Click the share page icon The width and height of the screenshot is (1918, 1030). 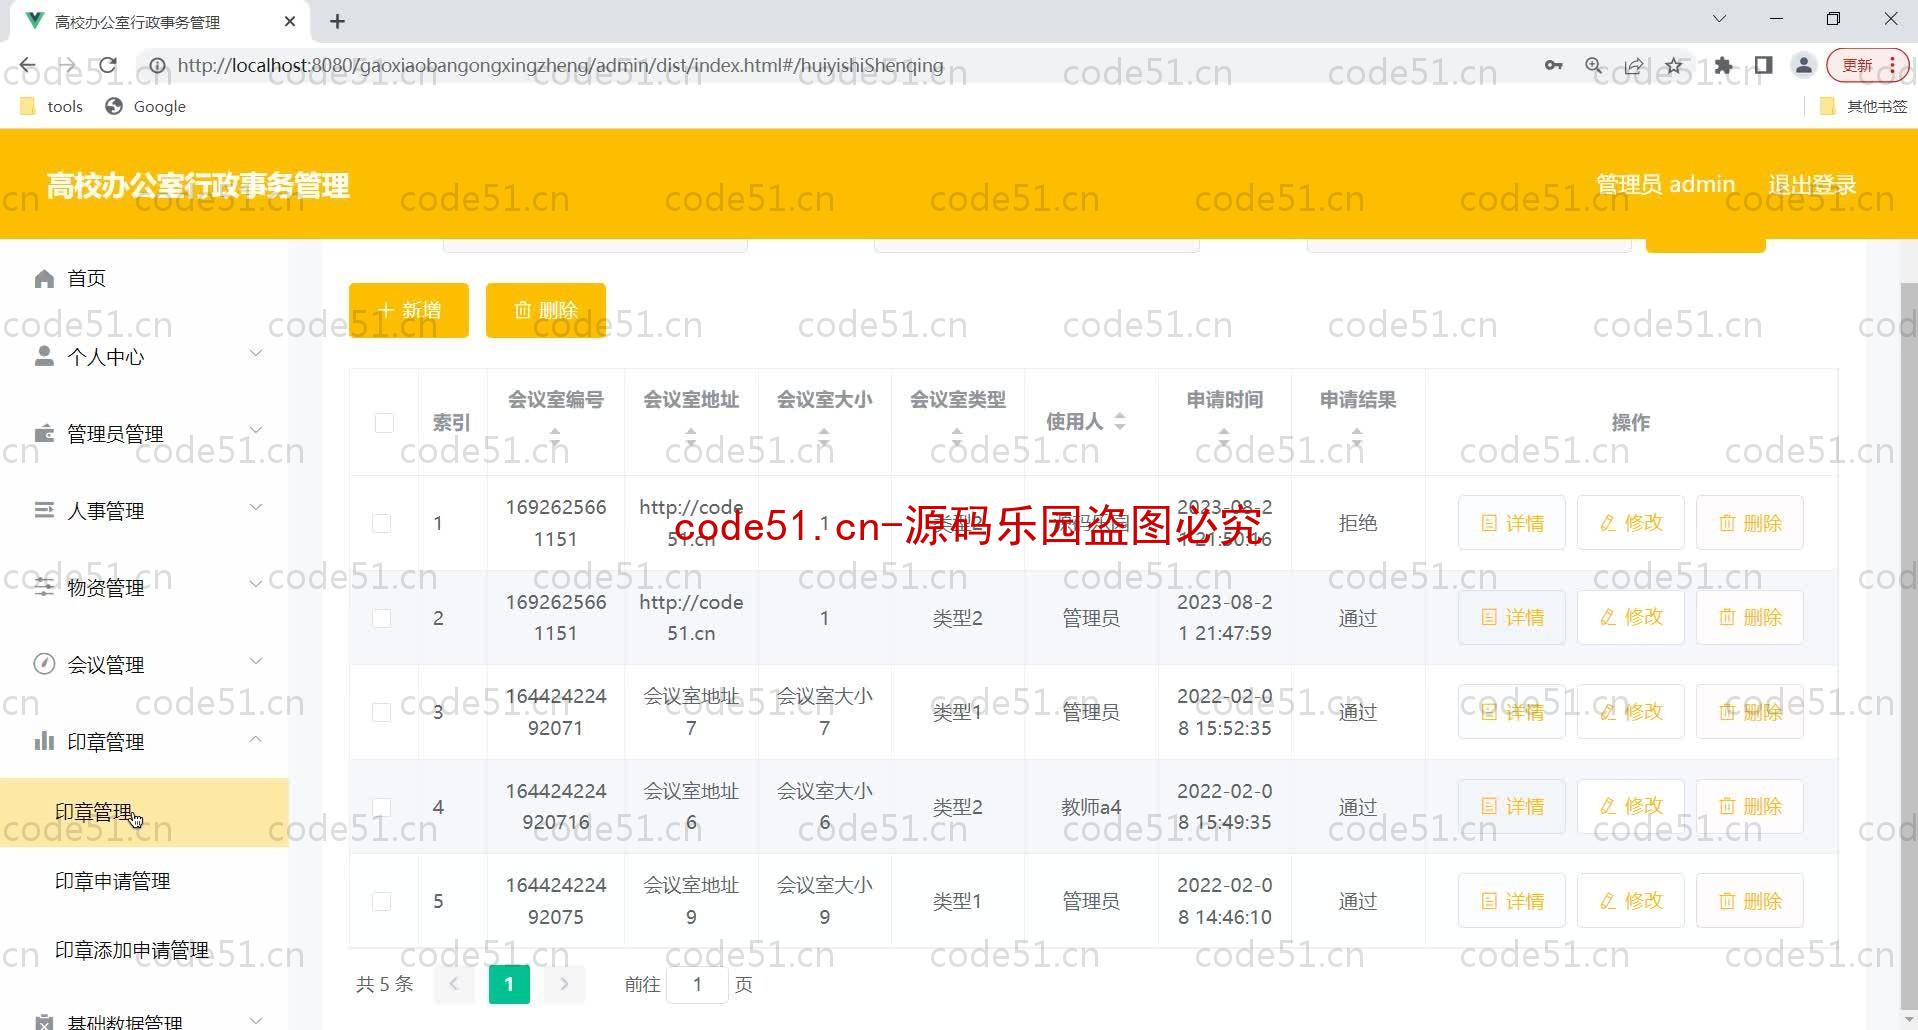[x=1633, y=66]
